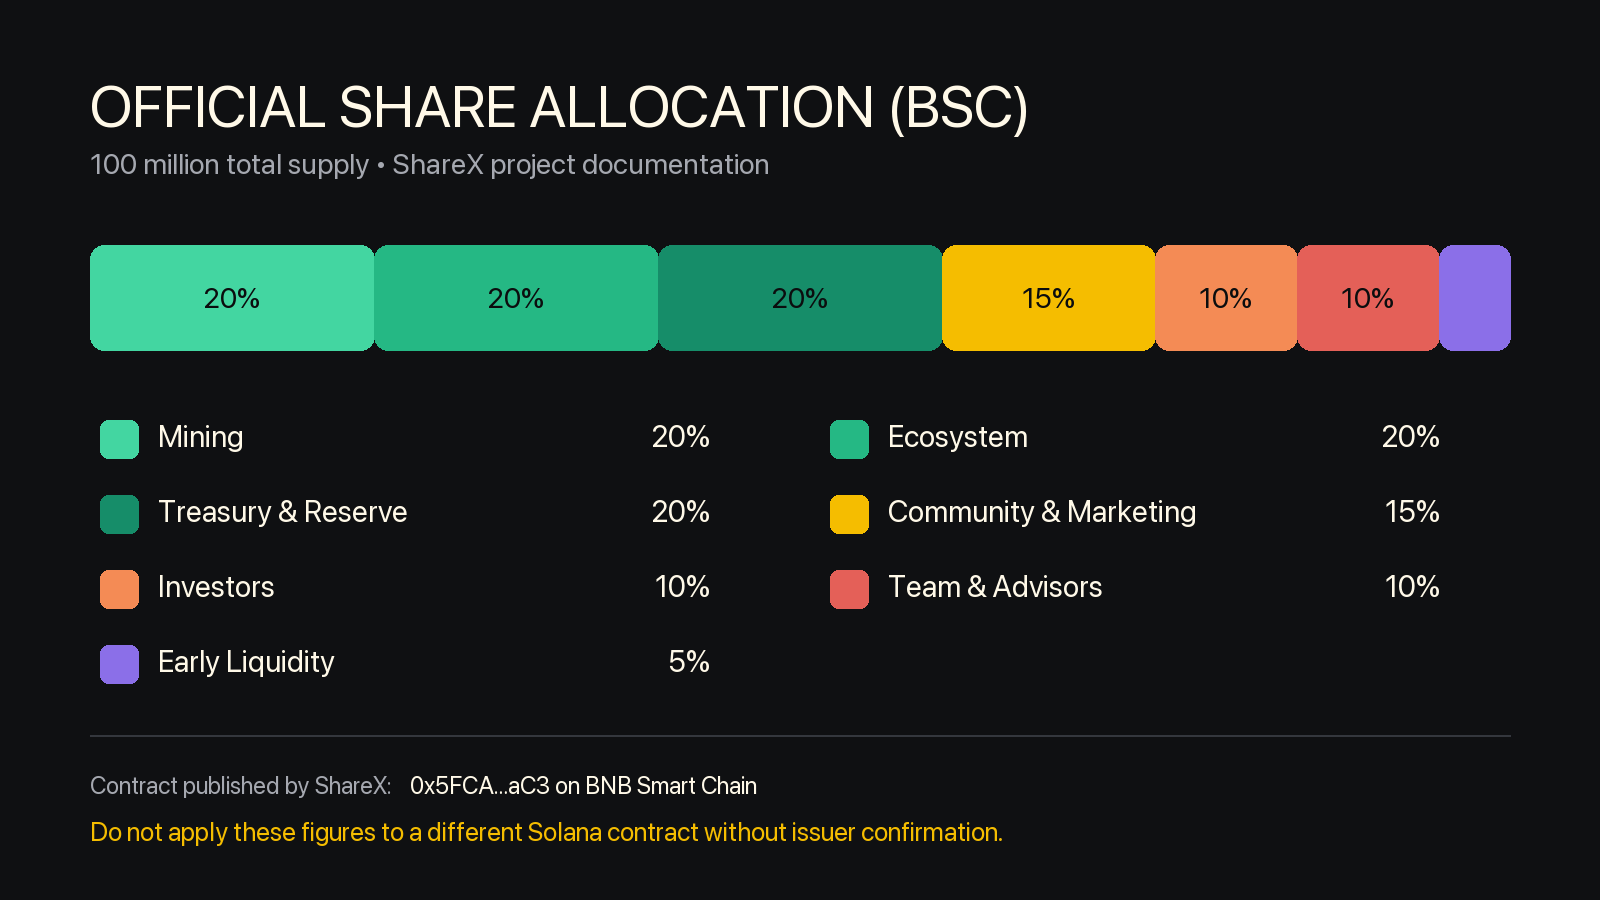This screenshot has width=1600, height=900.
Task: Select the purple unlabeled bar segment
Action: pyautogui.click(x=1475, y=298)
